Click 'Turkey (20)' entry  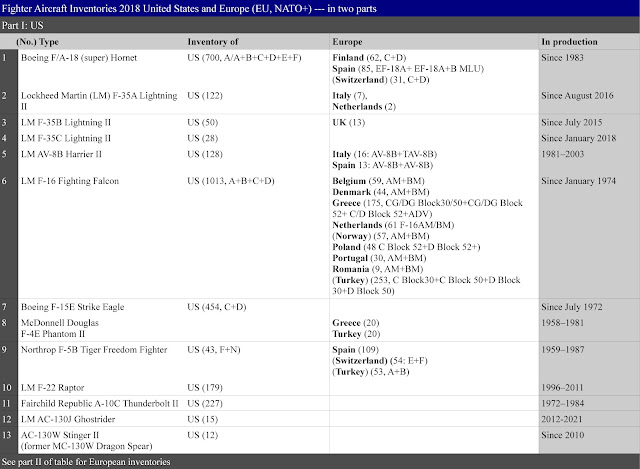point(356,334)
